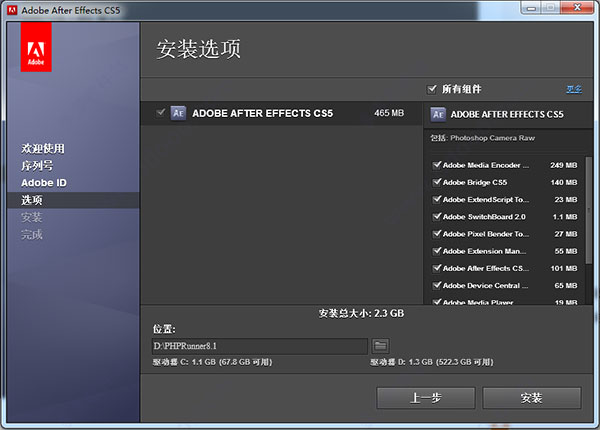Click the AE icon in product list row

[x=178, y=113]
